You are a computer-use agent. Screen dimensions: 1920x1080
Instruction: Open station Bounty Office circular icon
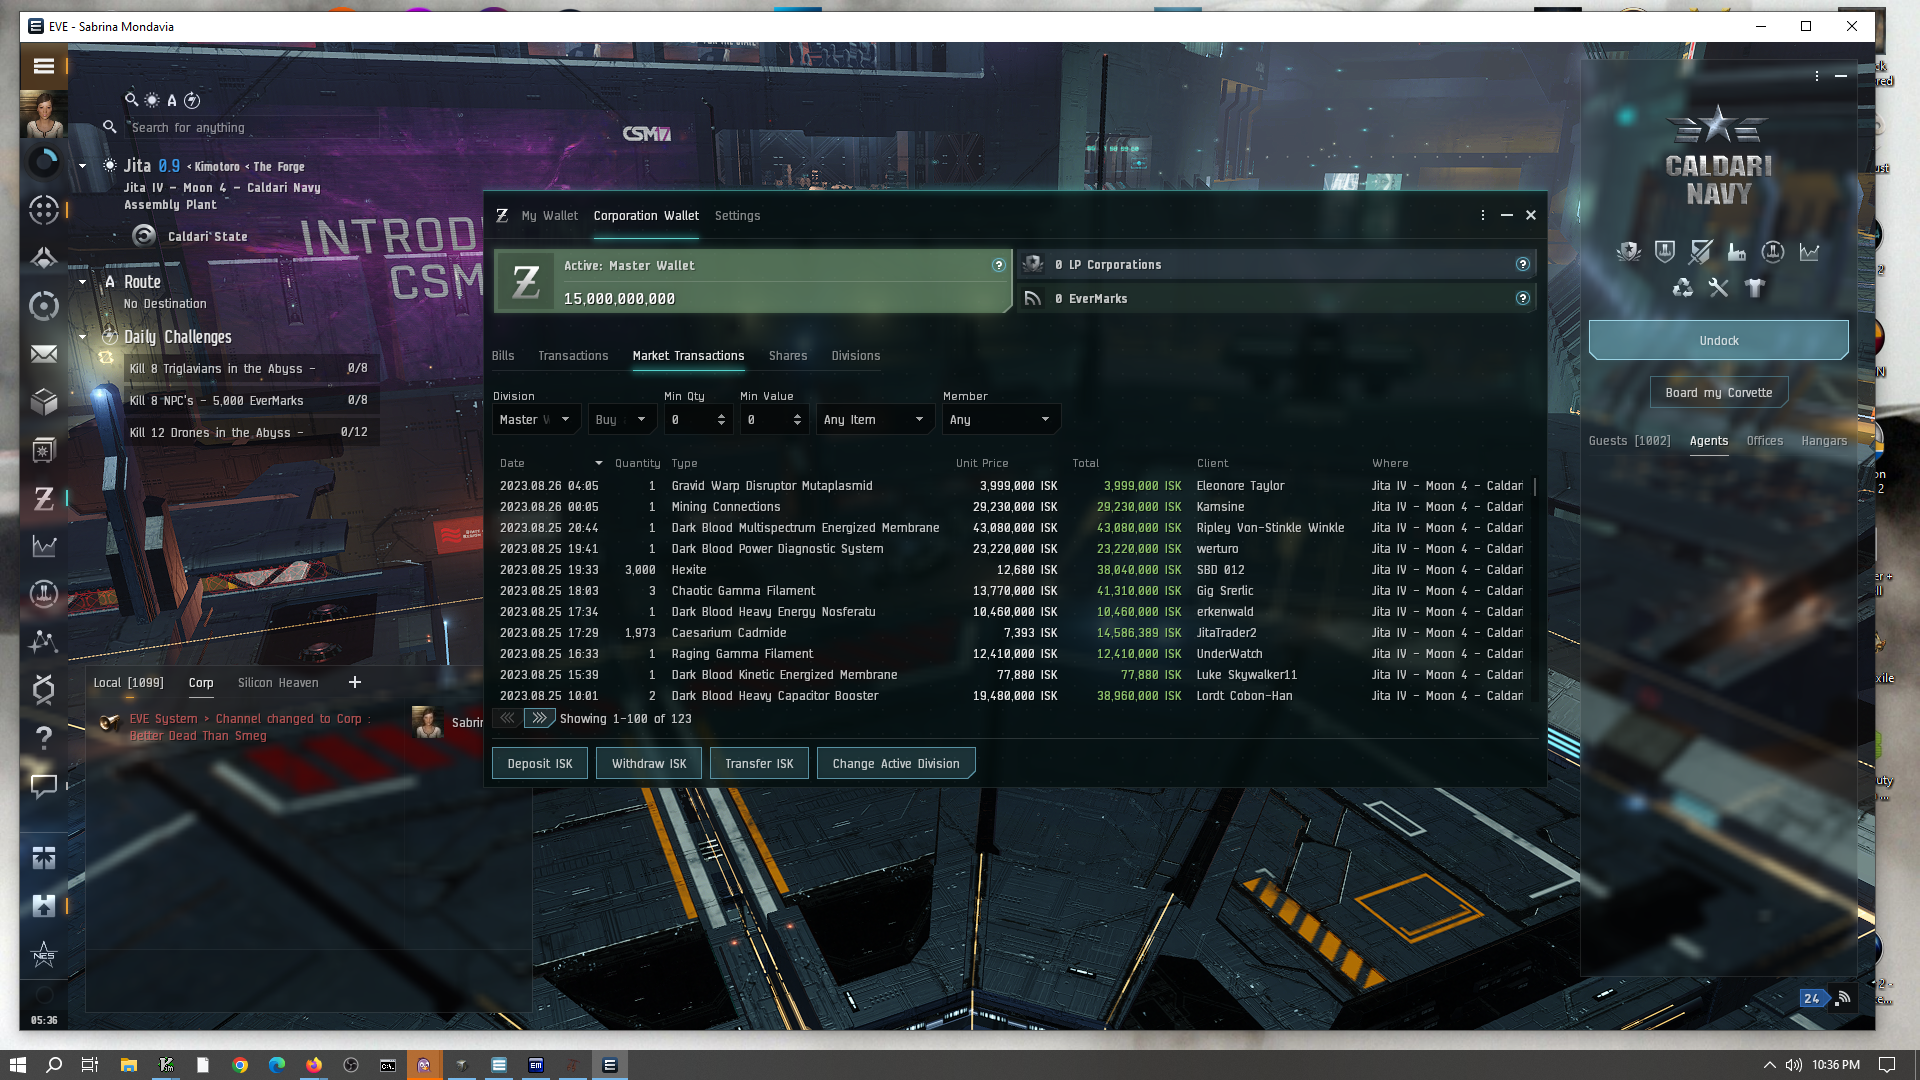tap(1773, 252)
